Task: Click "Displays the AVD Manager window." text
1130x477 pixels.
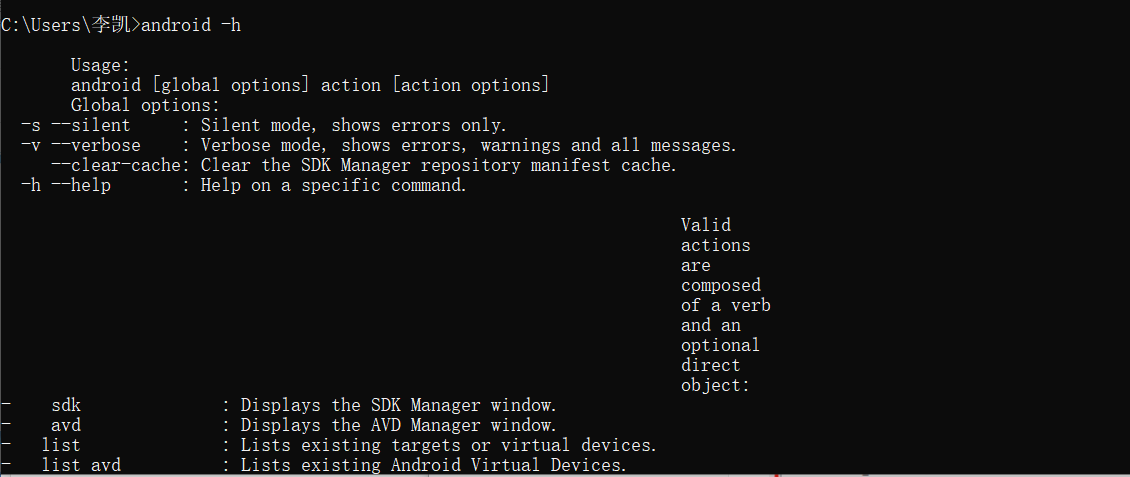Action: click(398, 425)
